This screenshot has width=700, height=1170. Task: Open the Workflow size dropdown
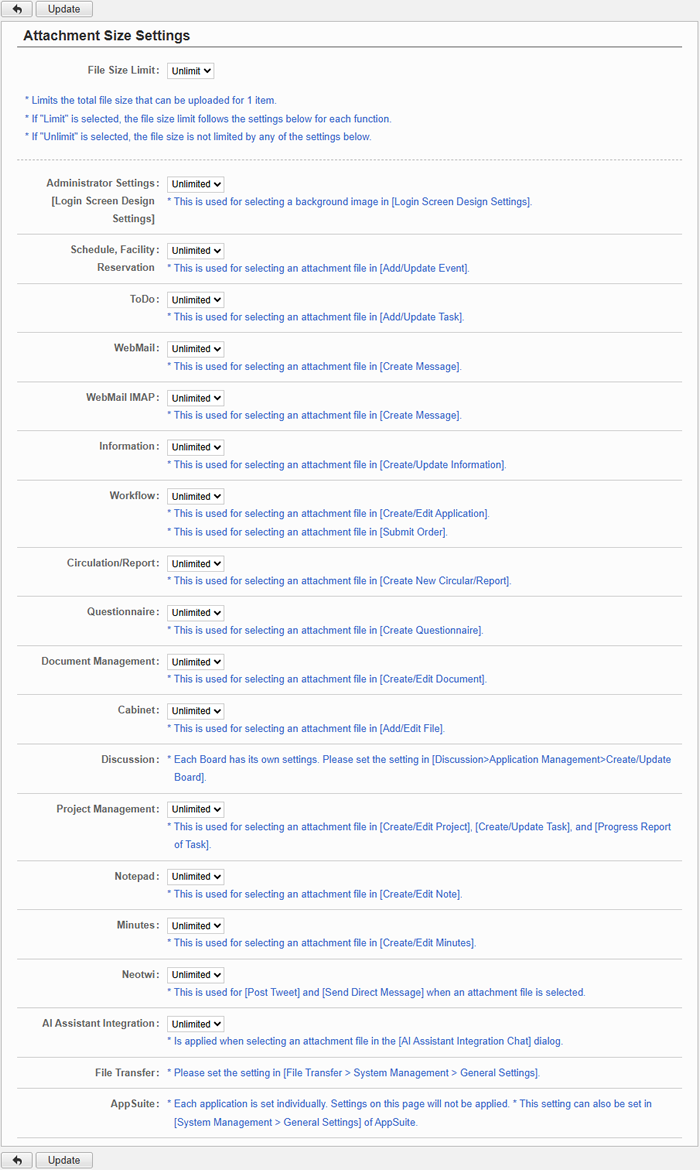click(196, 496)
